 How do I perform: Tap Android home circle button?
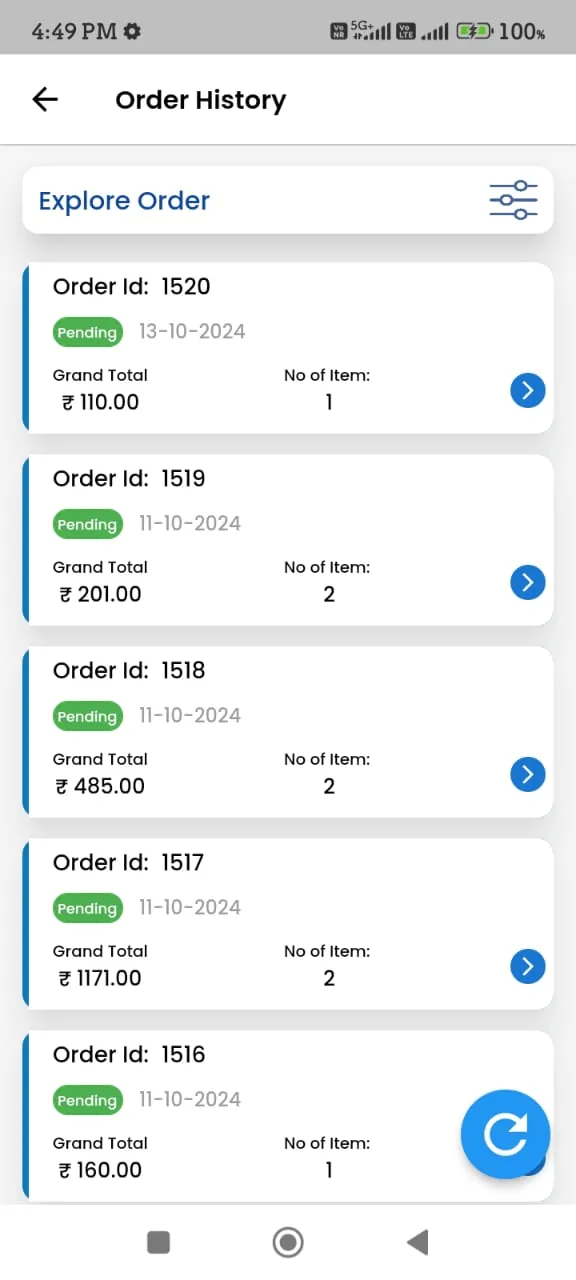pyautogui.click(x=288, y=1242)
